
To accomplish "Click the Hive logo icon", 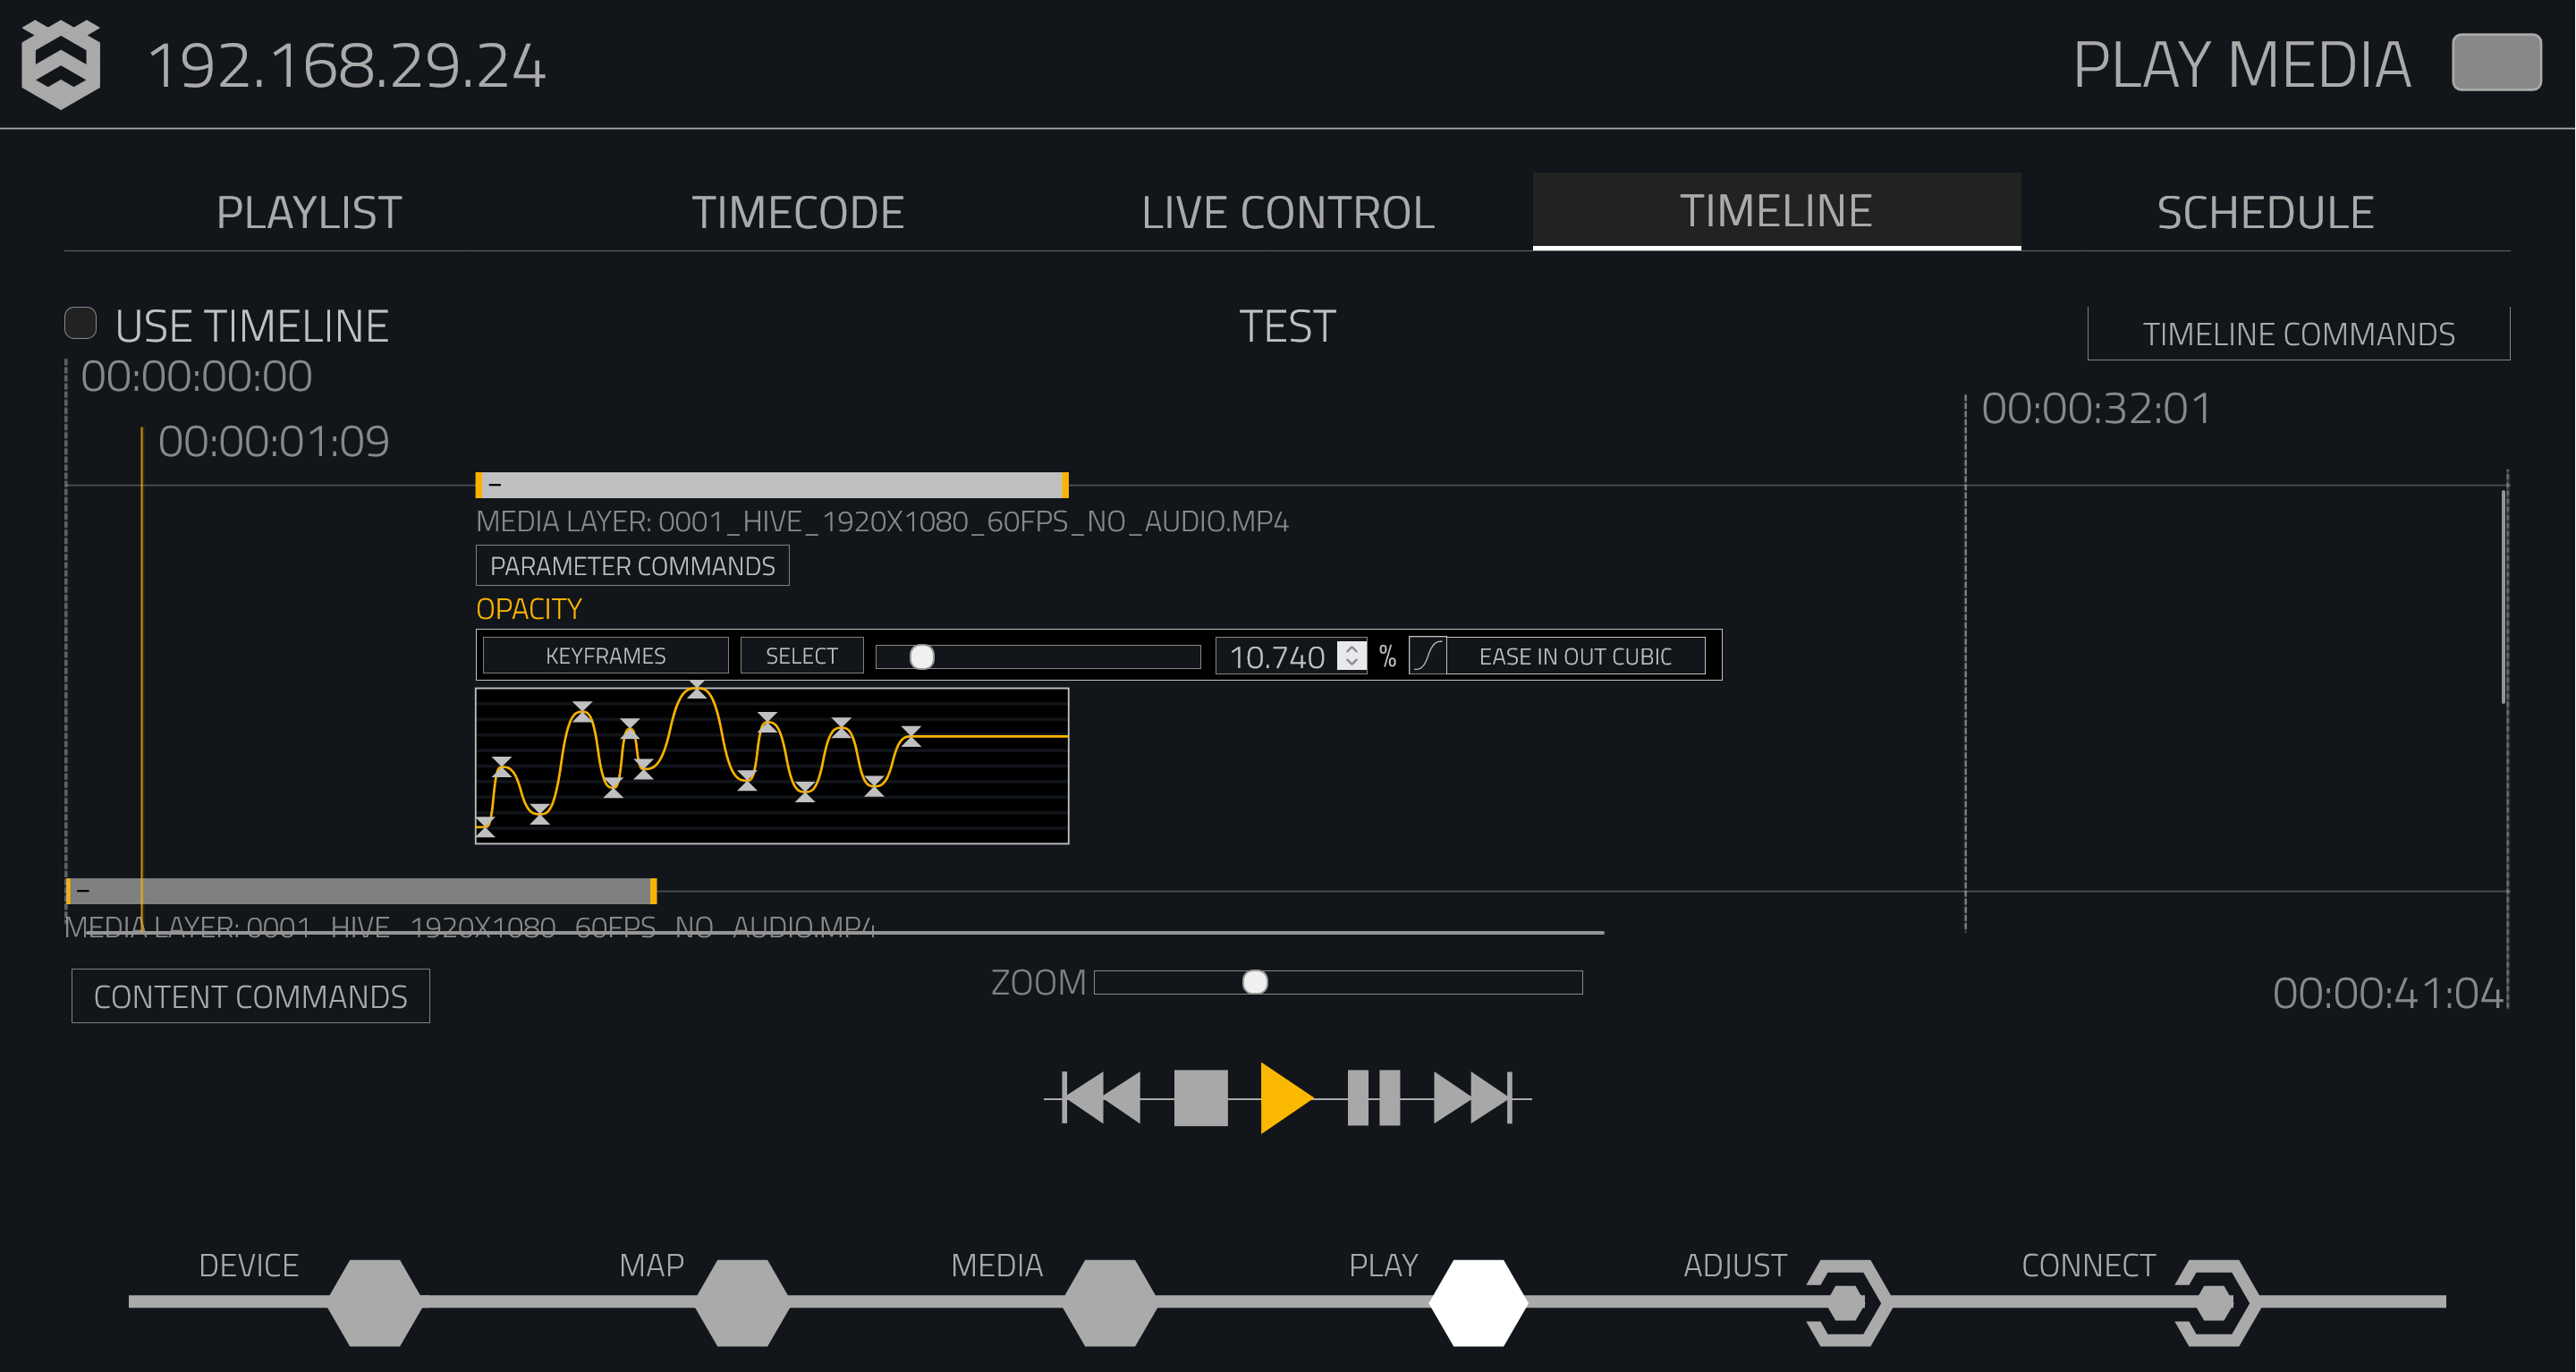I will [x=61, y=64].
